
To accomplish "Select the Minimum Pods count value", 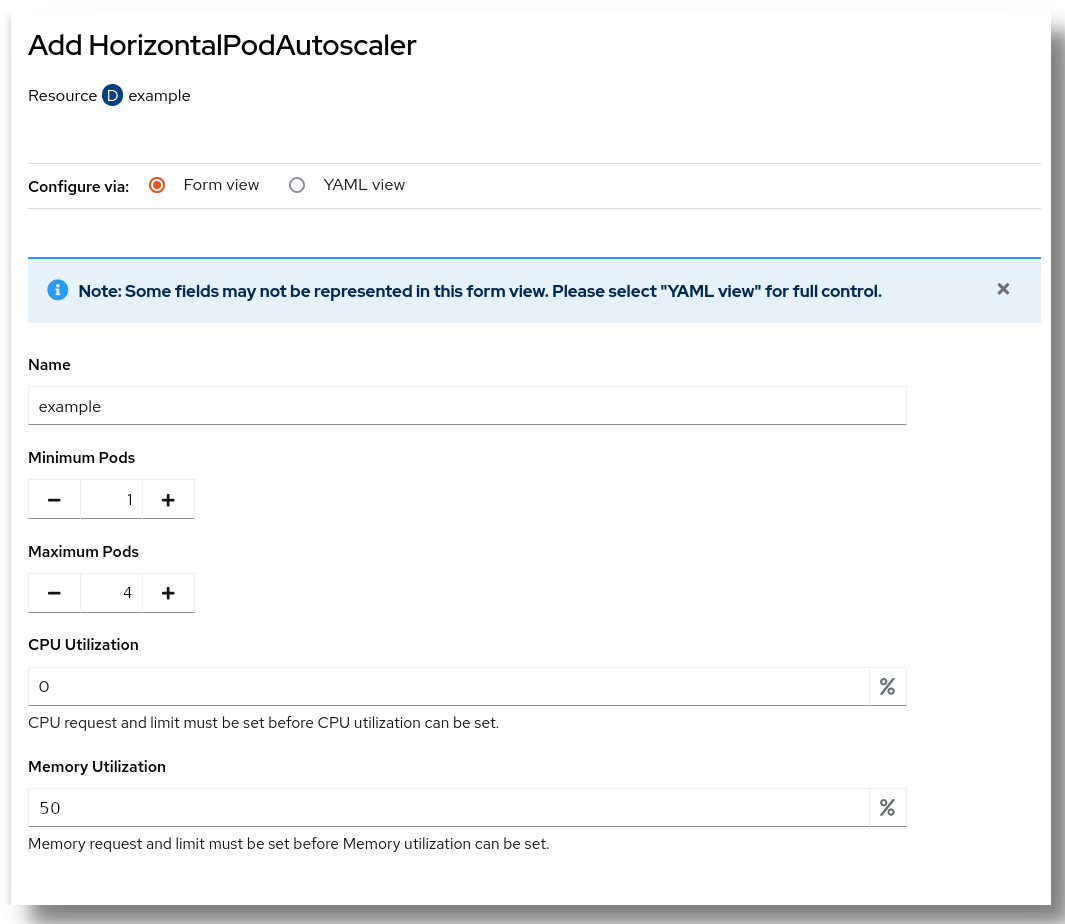I will tap(111, 498).
